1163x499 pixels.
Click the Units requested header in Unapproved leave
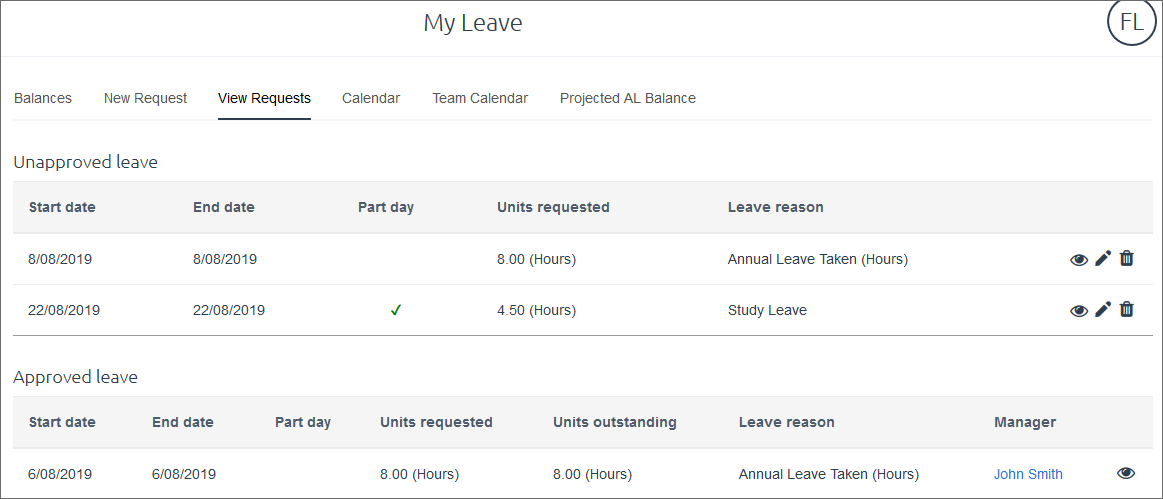[x=553, y=207]
